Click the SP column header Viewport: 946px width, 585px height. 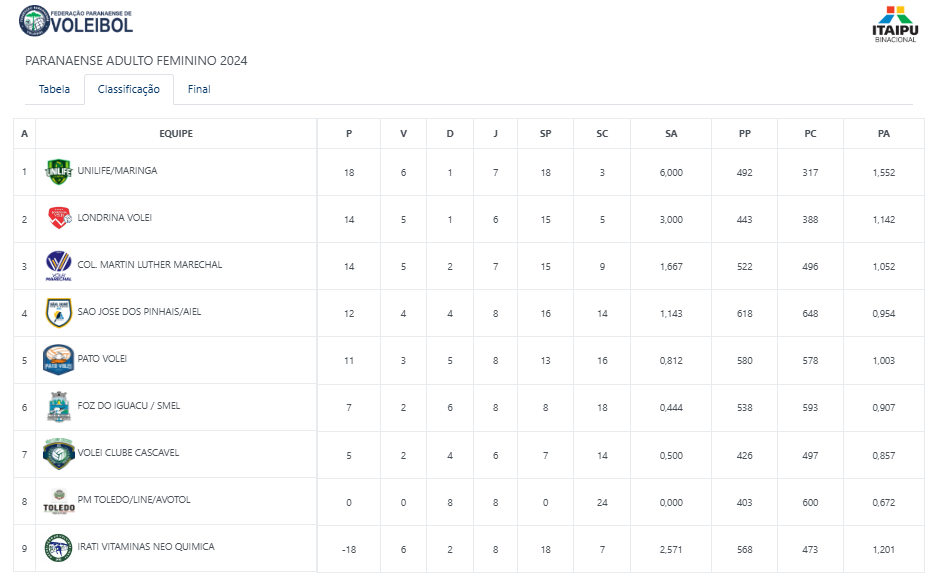pos(545,133)
